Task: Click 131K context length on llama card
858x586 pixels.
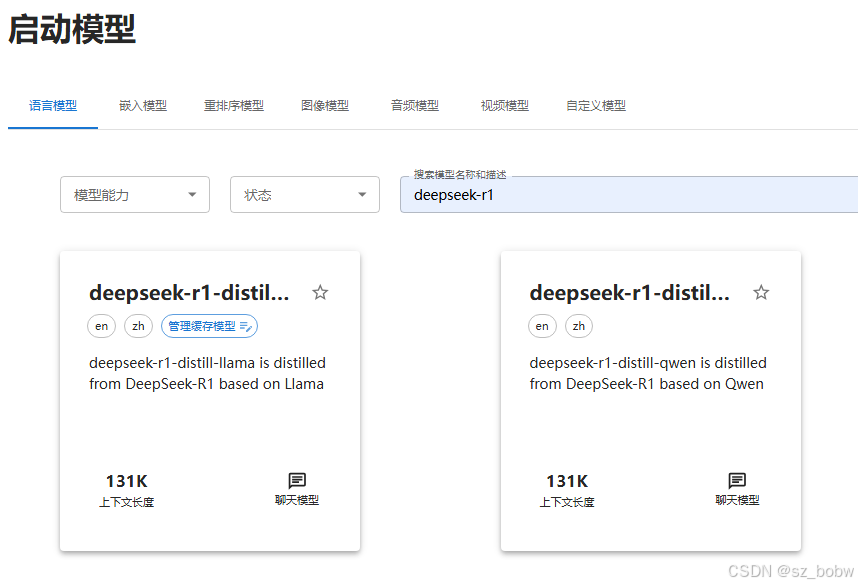Action: coord(126,481)
